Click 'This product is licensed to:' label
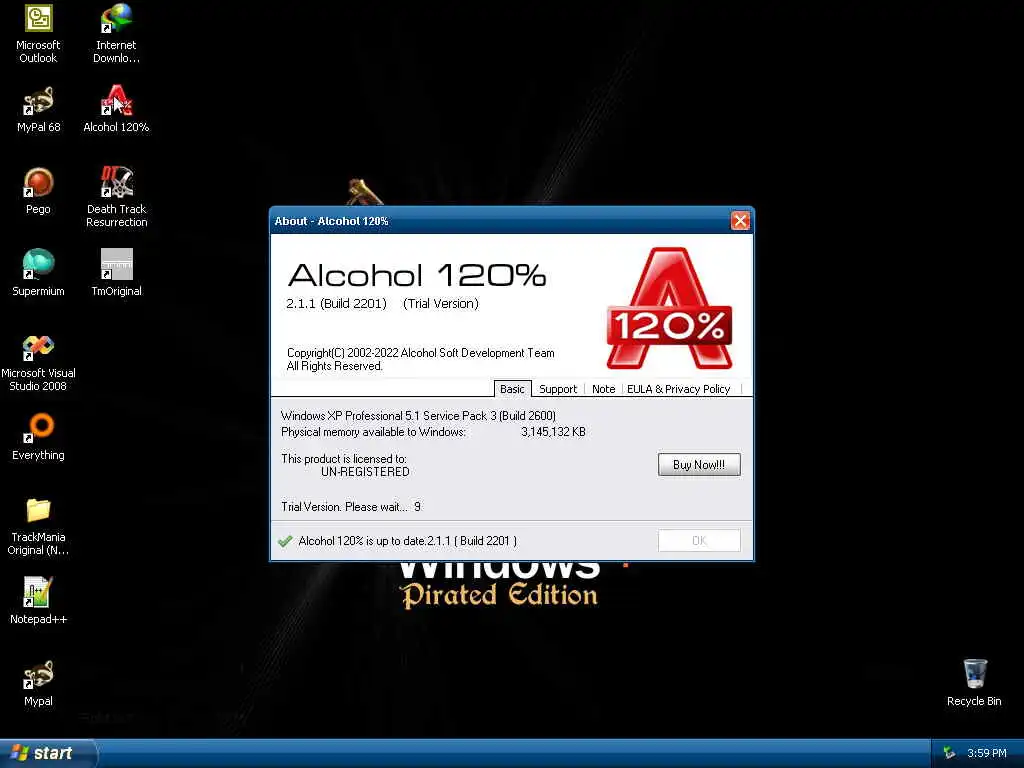The height and width of the screenshot is (768, 1024). coord(344,458)
